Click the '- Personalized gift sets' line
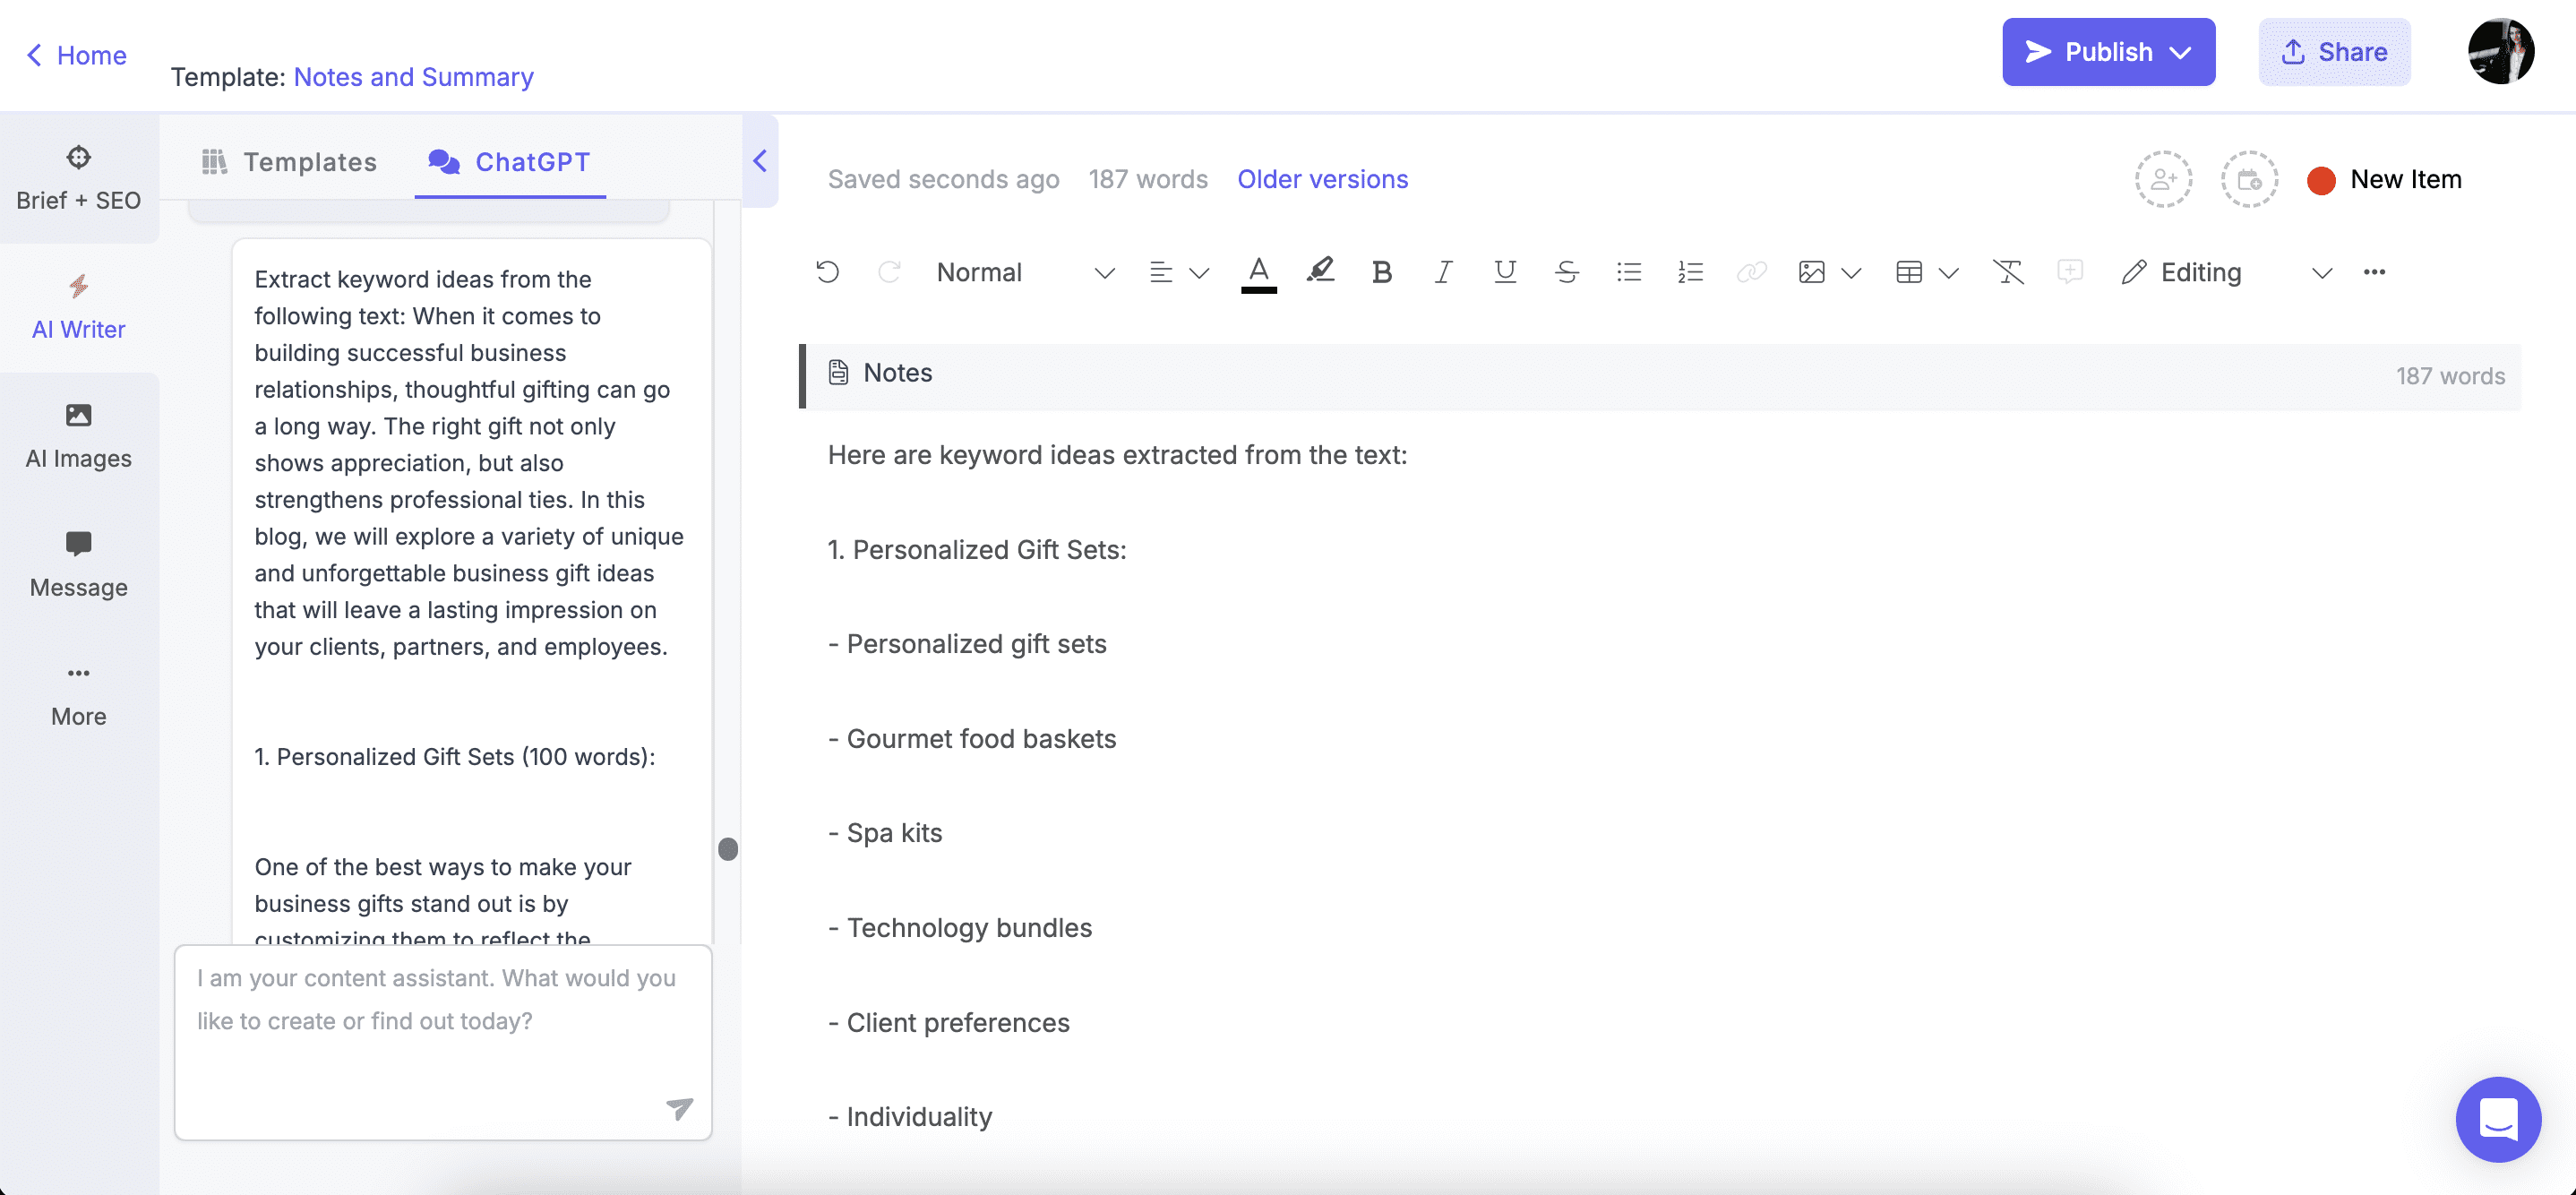The height and width of the screenshot is (1195, 2576). coord(967,644)
